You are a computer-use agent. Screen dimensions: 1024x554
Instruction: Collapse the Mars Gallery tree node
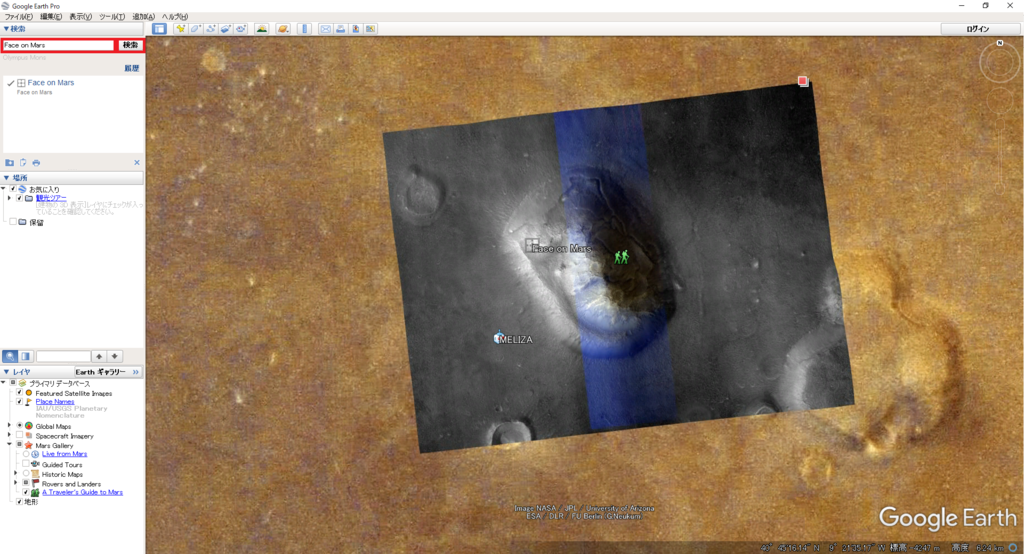point(10,446)
